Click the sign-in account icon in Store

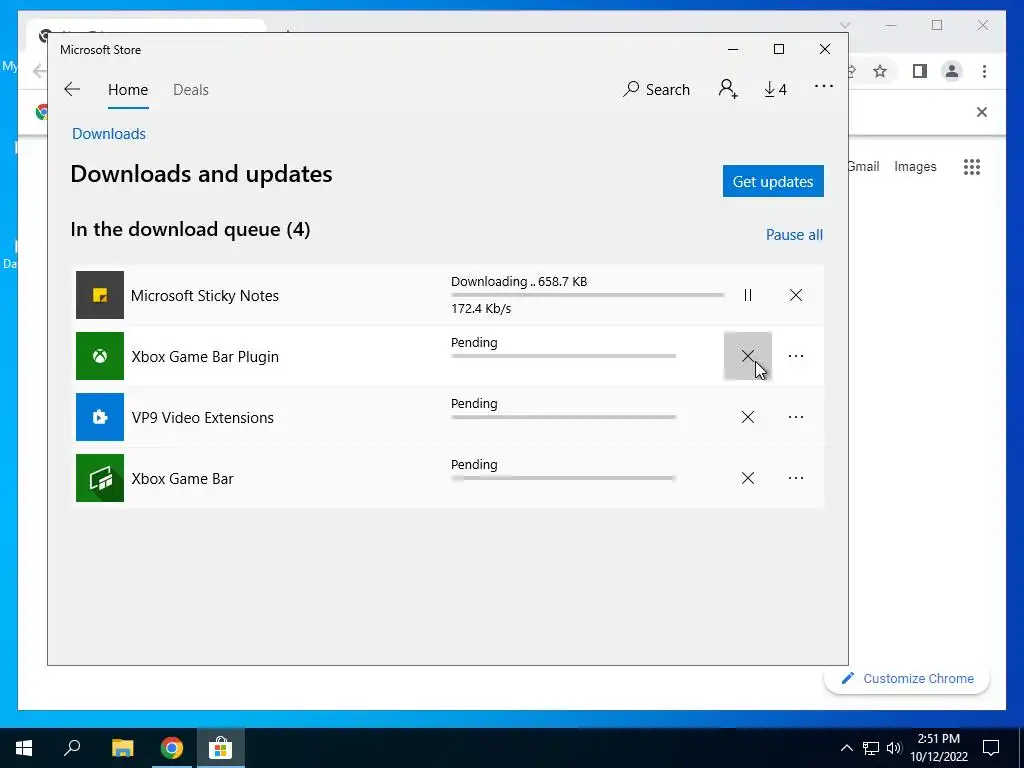tap(728, 89)
